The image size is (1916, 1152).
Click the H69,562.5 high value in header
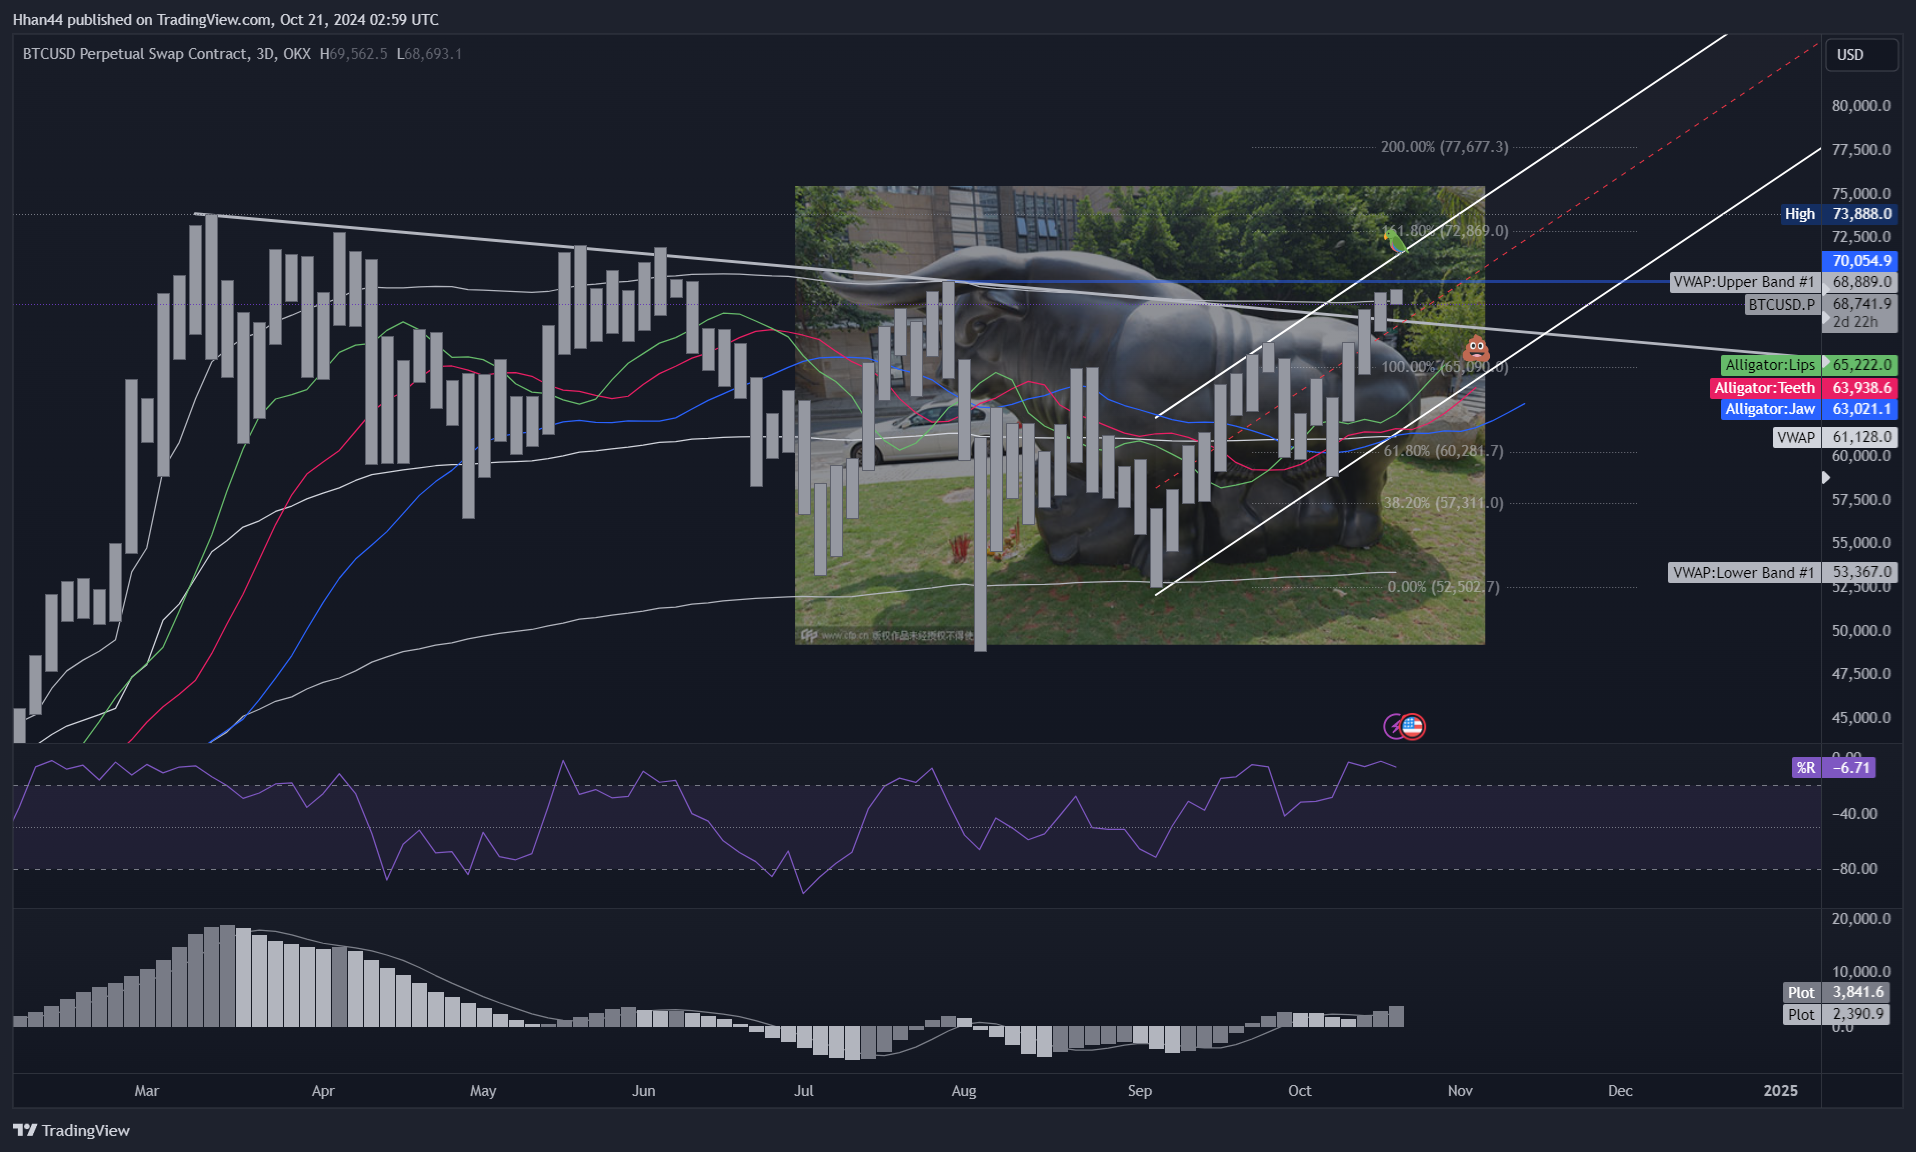353,54
